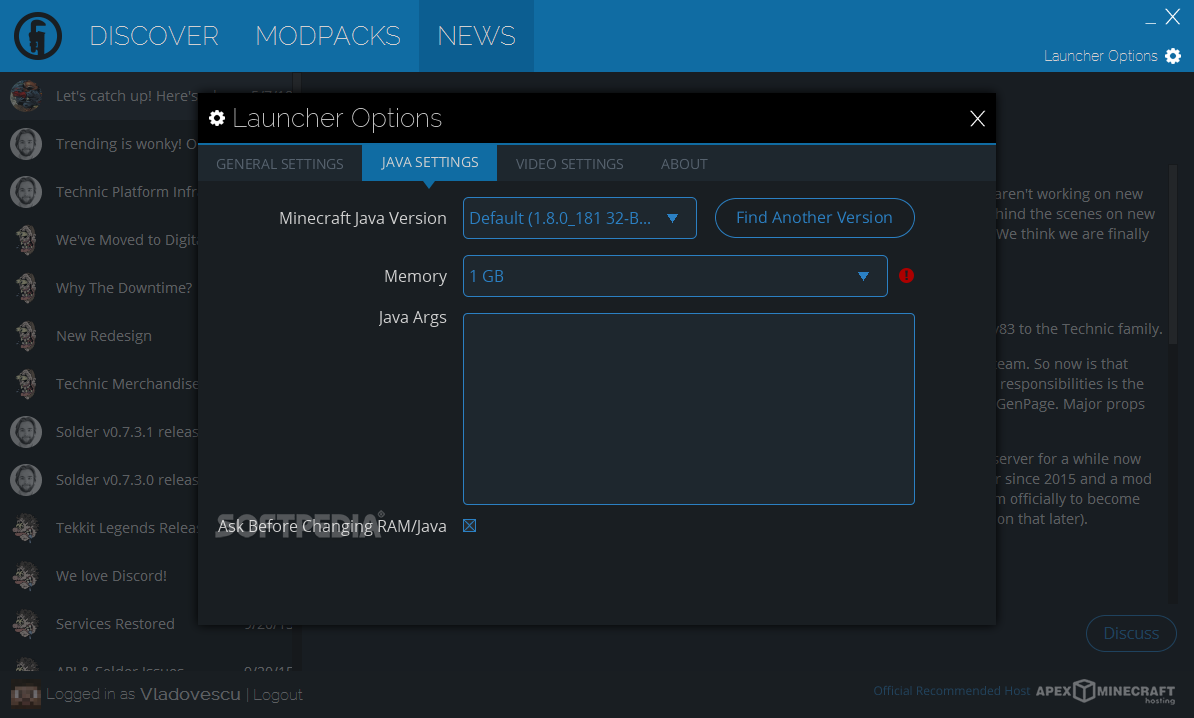Toggle Ask Before Changing RAM/Java checkbox

tap(470, 525)
